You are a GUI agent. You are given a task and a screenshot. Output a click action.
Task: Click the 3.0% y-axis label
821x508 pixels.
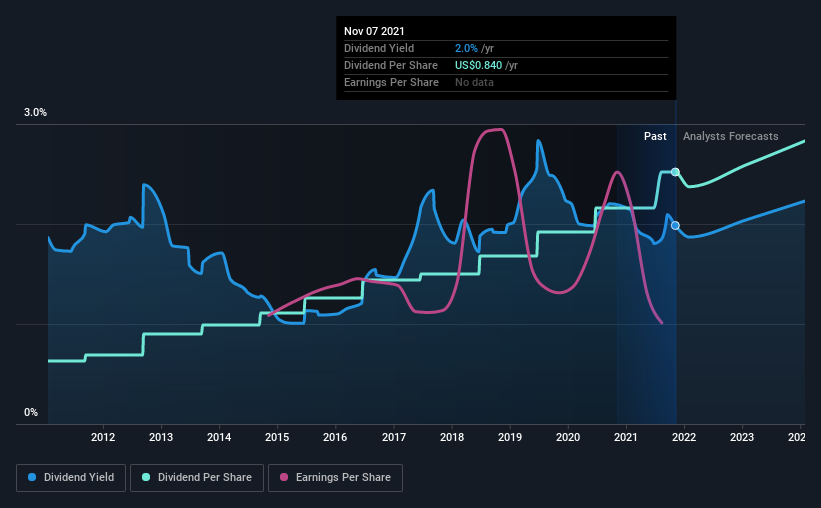[35, 113]
